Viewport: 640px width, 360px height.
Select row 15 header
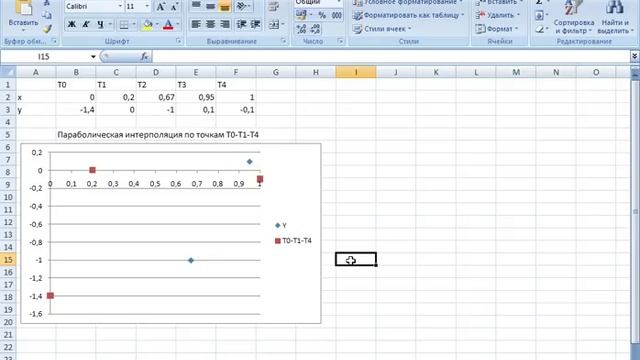point(8,260)
